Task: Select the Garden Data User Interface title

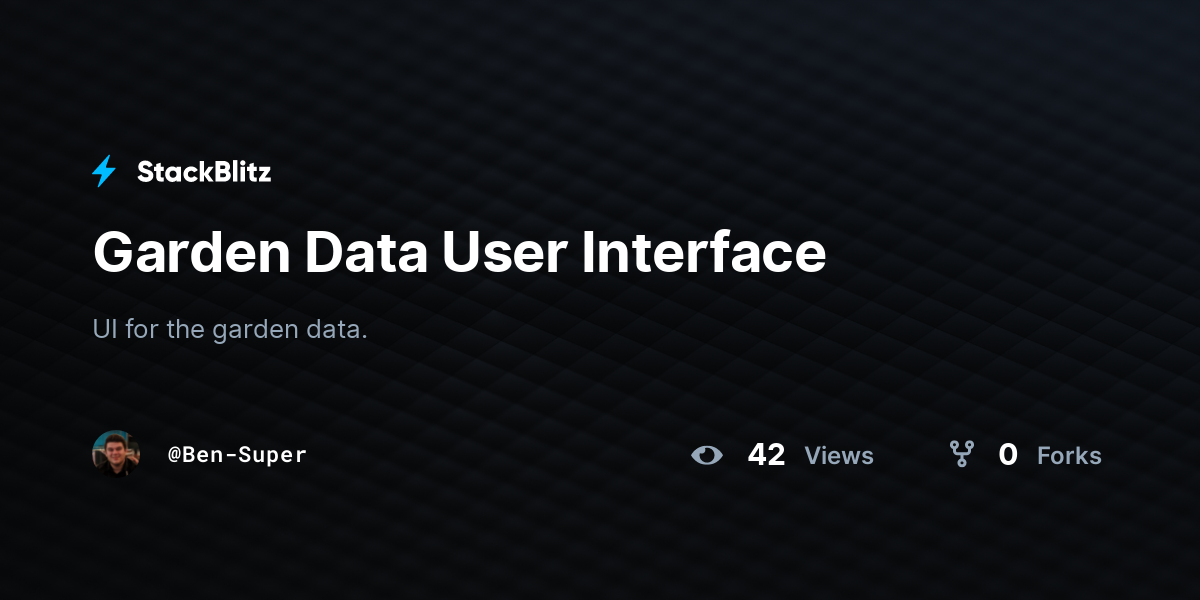Action: 459,253
